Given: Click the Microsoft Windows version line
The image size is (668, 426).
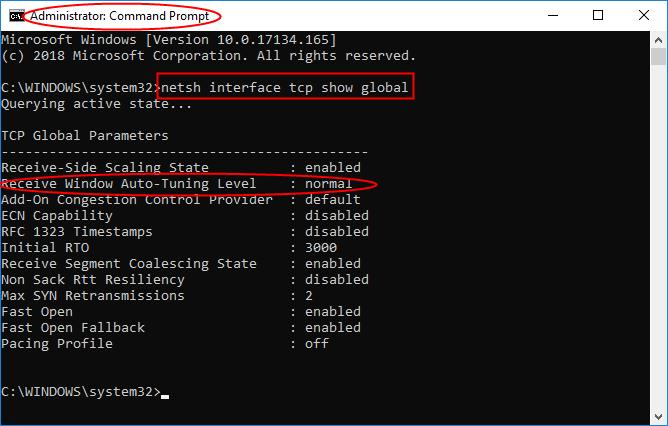Looking at the screenshot, I should [168, 39].
